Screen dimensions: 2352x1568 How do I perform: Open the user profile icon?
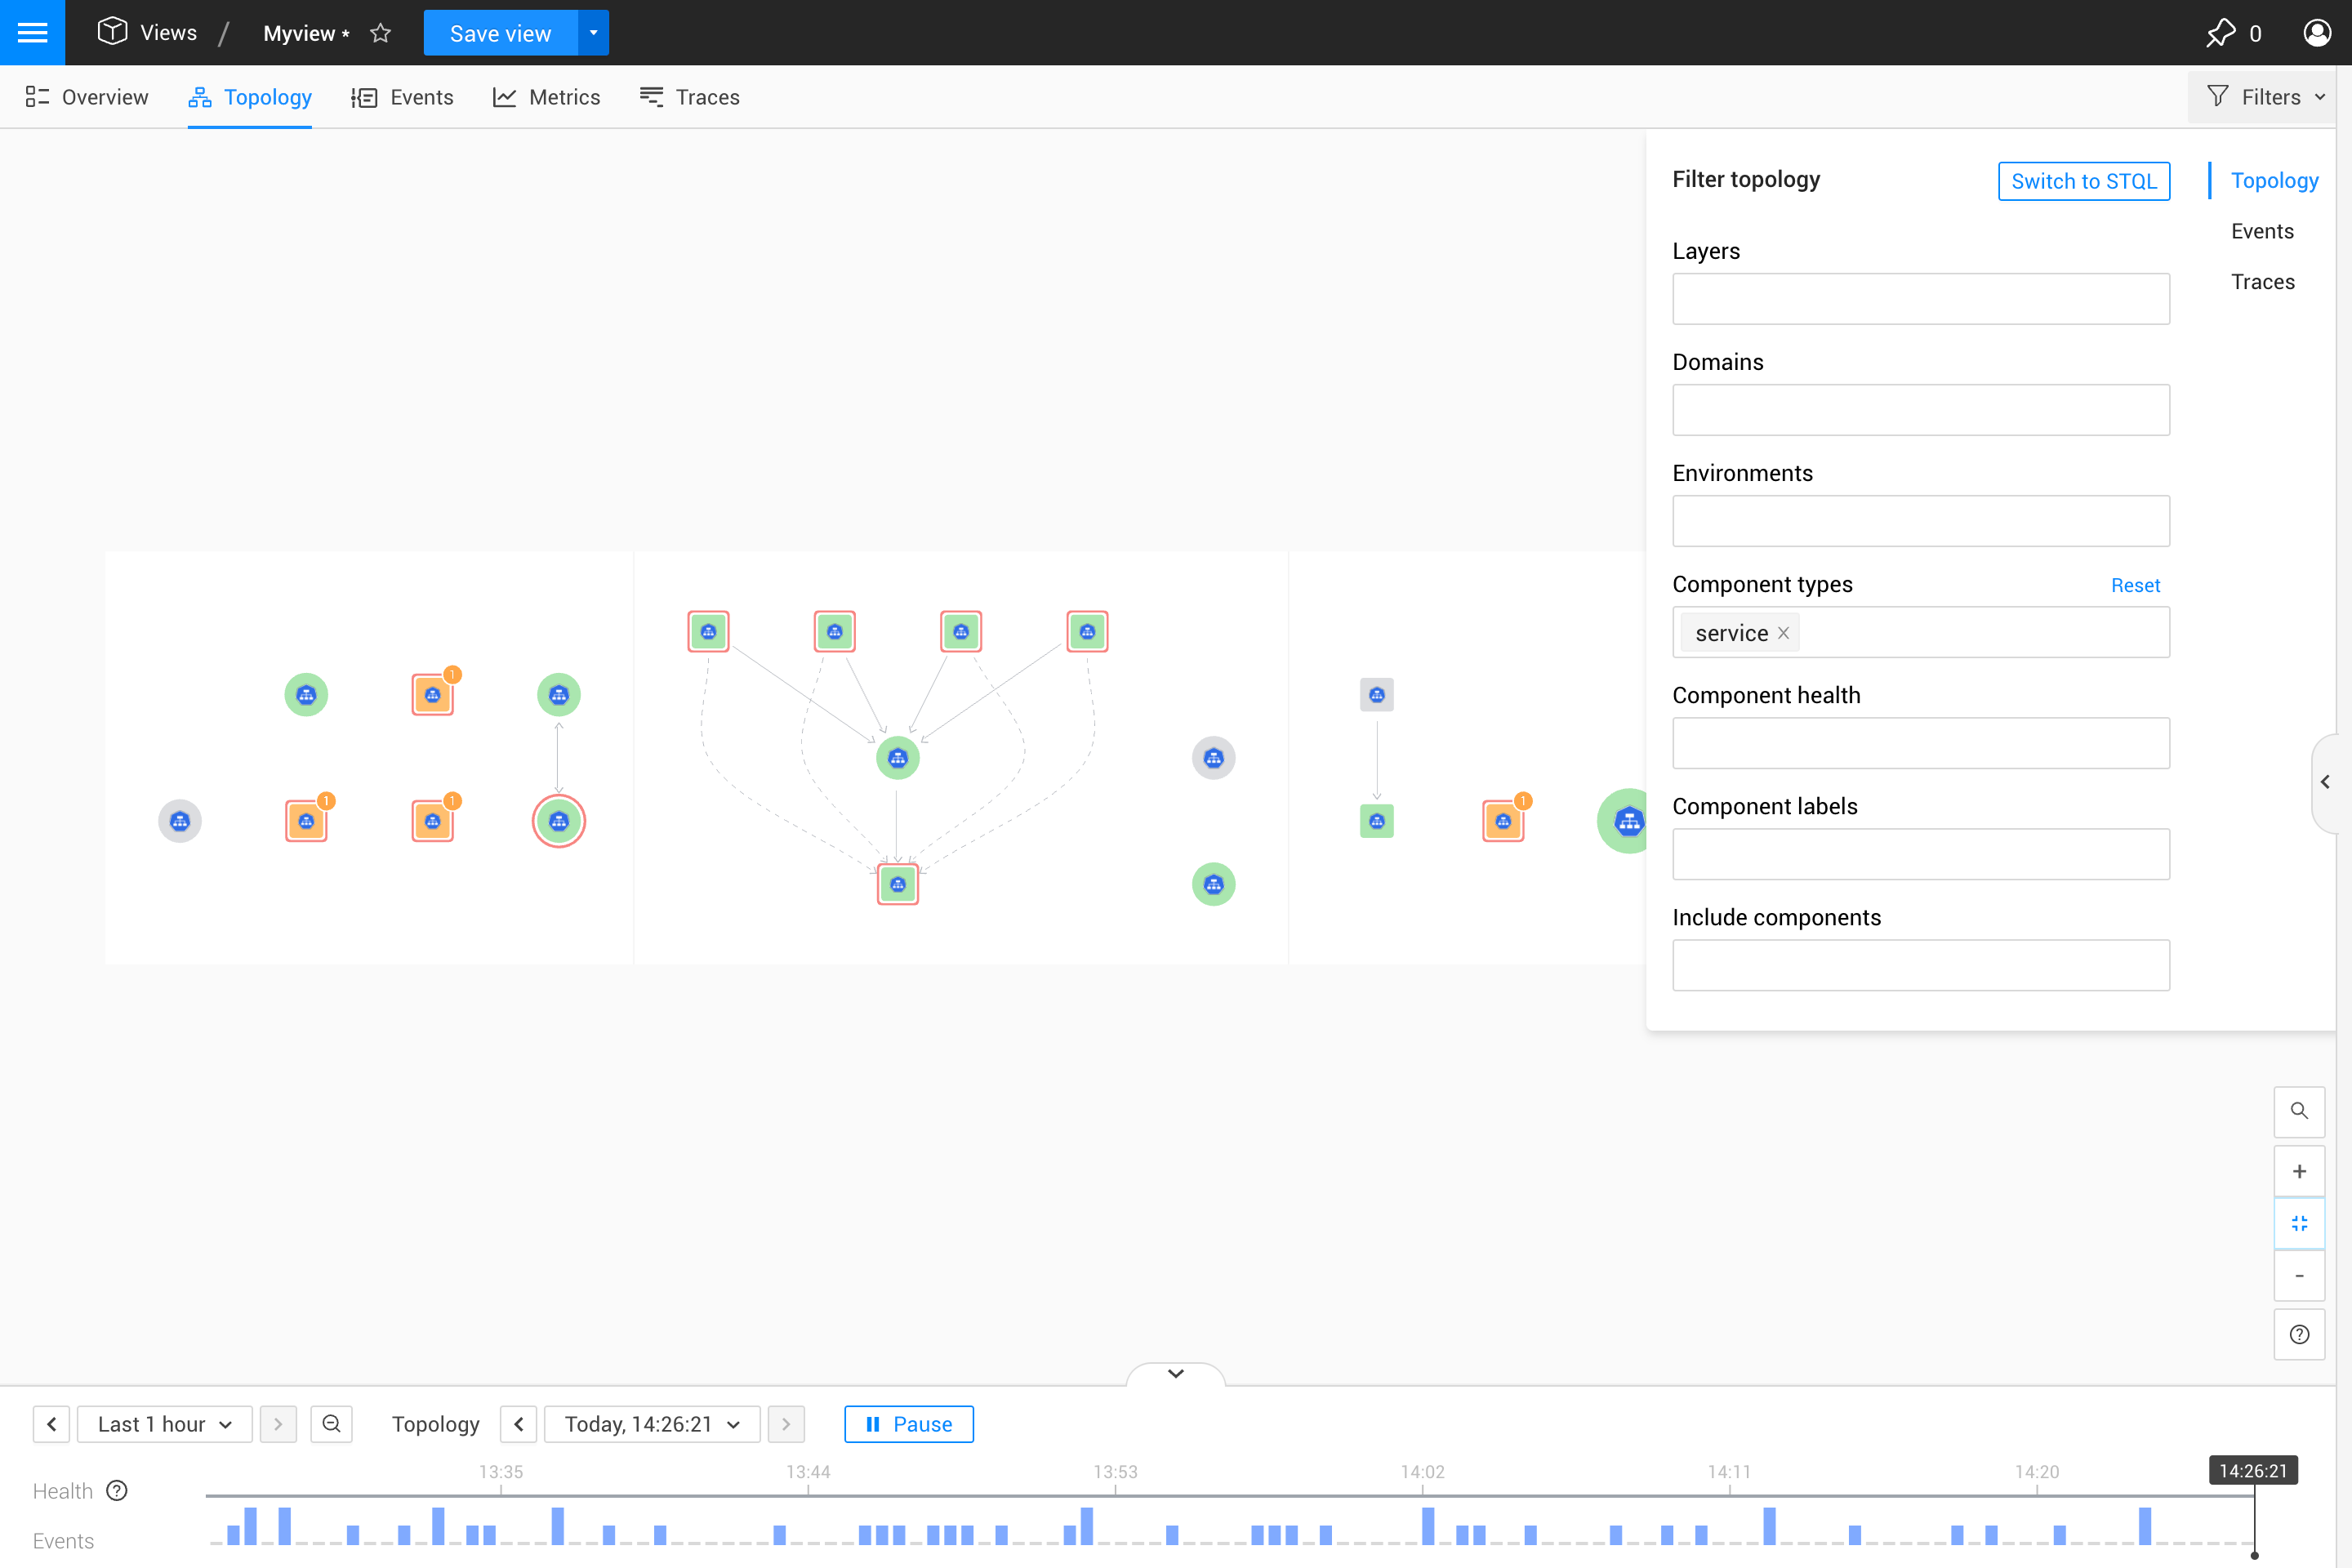2316,33
